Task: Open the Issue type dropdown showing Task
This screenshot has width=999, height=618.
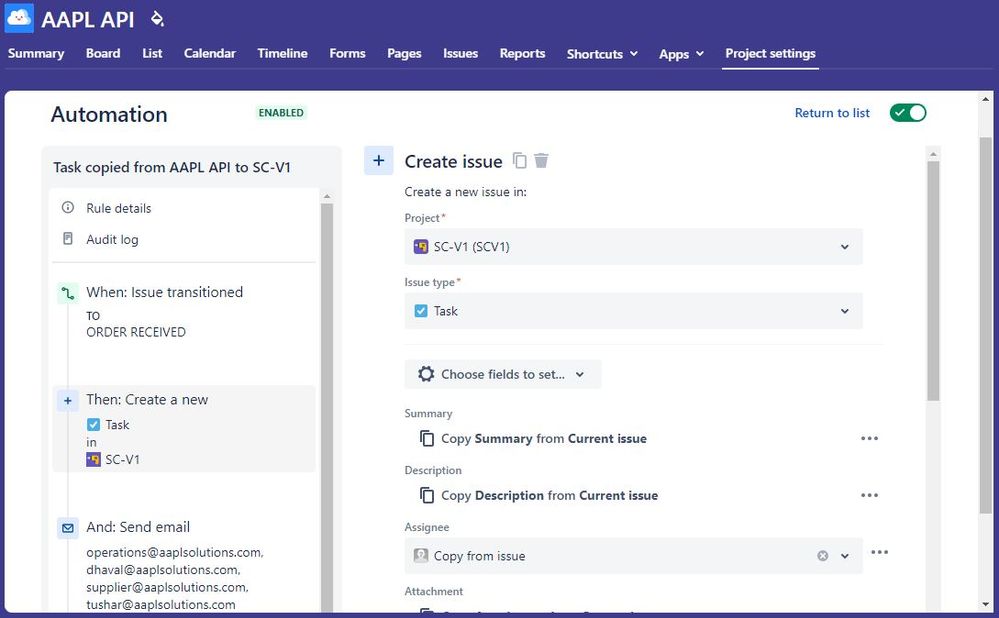Action: (633, 311)
